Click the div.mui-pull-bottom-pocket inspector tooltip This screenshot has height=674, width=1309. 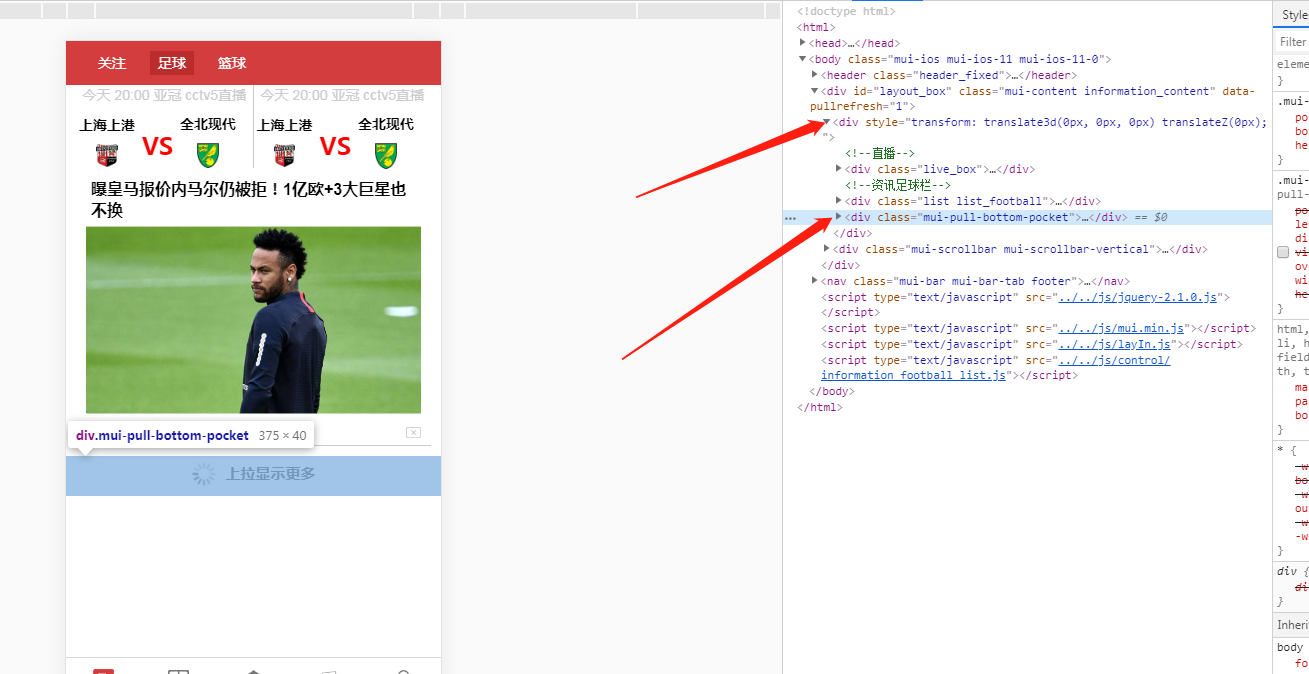coord(190,435)
